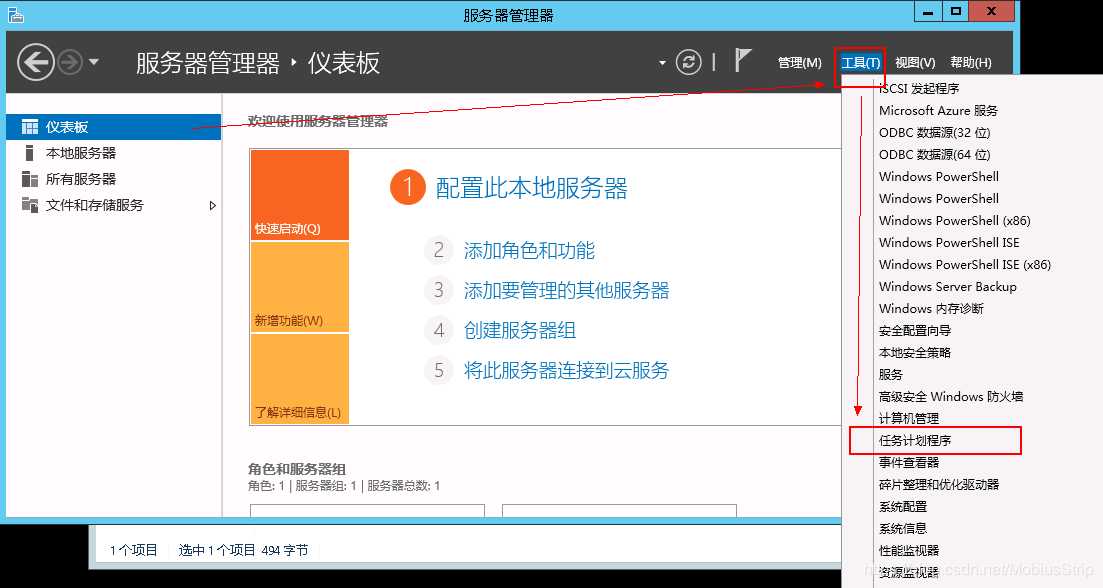Click Create a server group (创建服务器组) link
This screenshot has height=588, width=1103.
(519, 331)
